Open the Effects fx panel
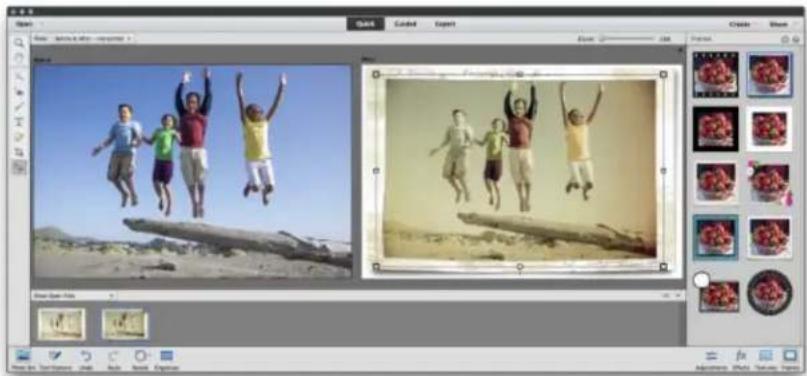The image size is (807, 376). [741, 360]
